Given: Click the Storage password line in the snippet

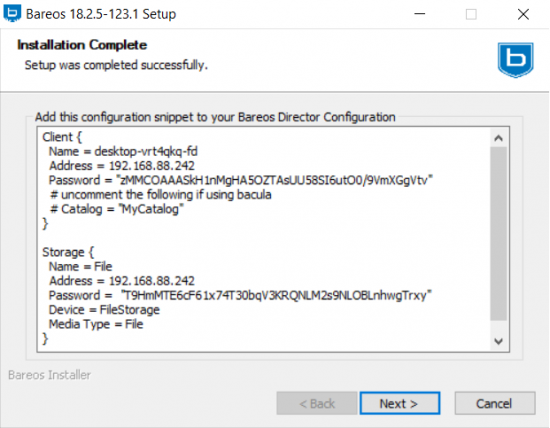Looking at the screenshot, I should [240, 295].
